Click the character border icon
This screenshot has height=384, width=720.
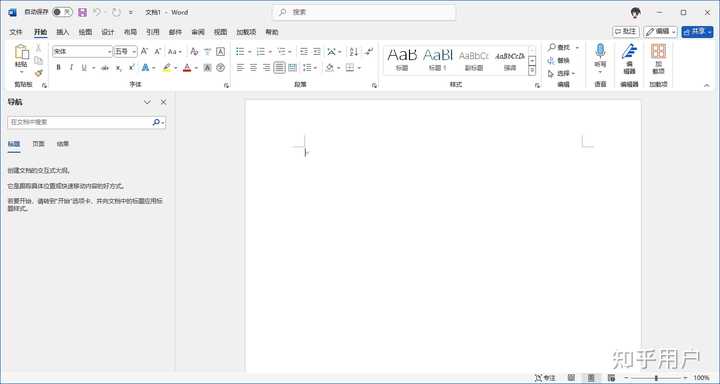click(x=220, y=51)
